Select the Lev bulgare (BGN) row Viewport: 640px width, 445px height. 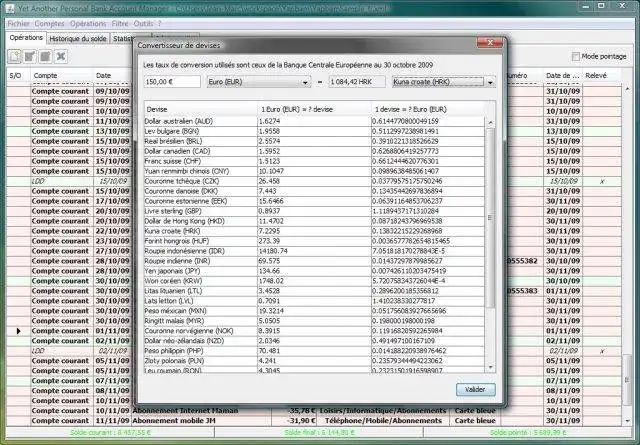click(x=314, y=131)
